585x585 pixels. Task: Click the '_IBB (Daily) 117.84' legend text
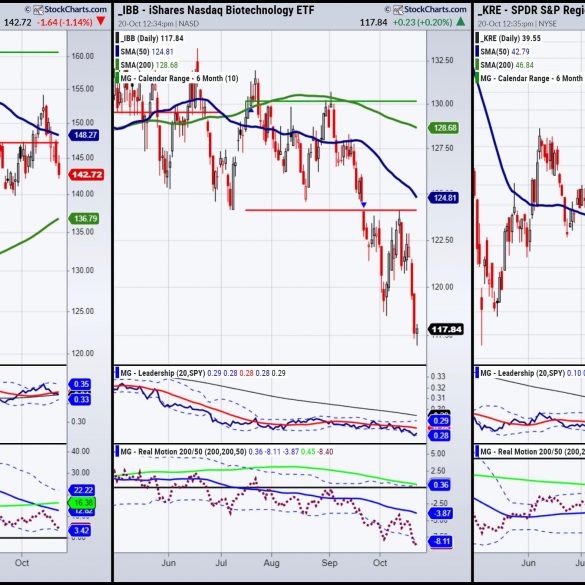(x=152, y=38)
